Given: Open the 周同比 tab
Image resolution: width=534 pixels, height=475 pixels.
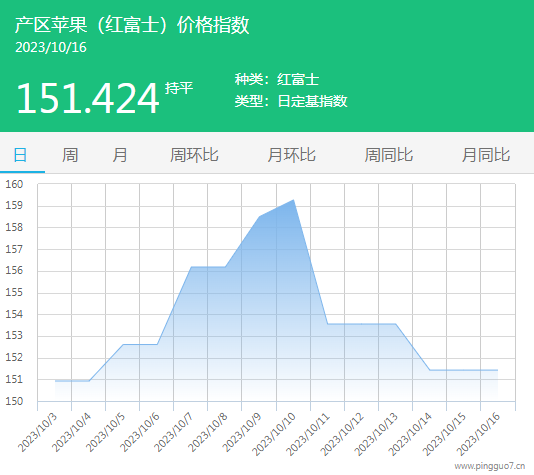Looking at the screenshot, I should [389, 155].
